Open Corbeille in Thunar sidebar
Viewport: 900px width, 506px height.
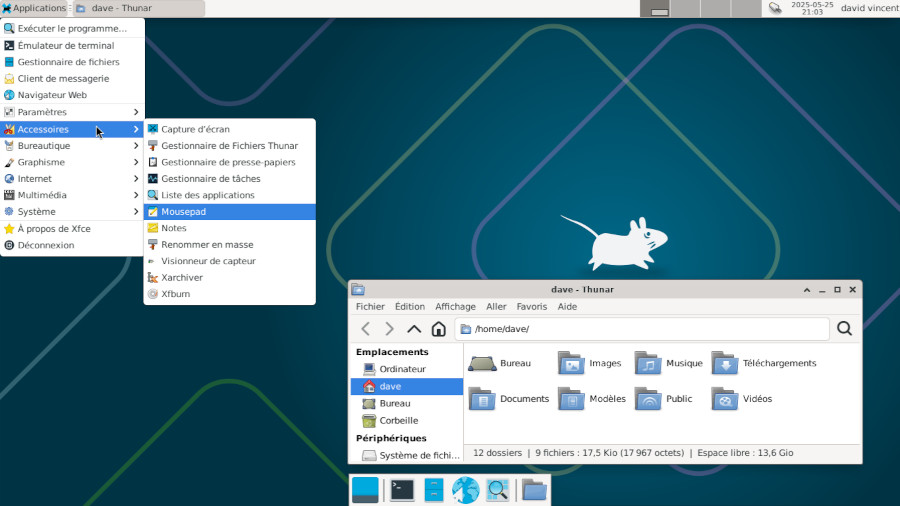tap(406, 421)
